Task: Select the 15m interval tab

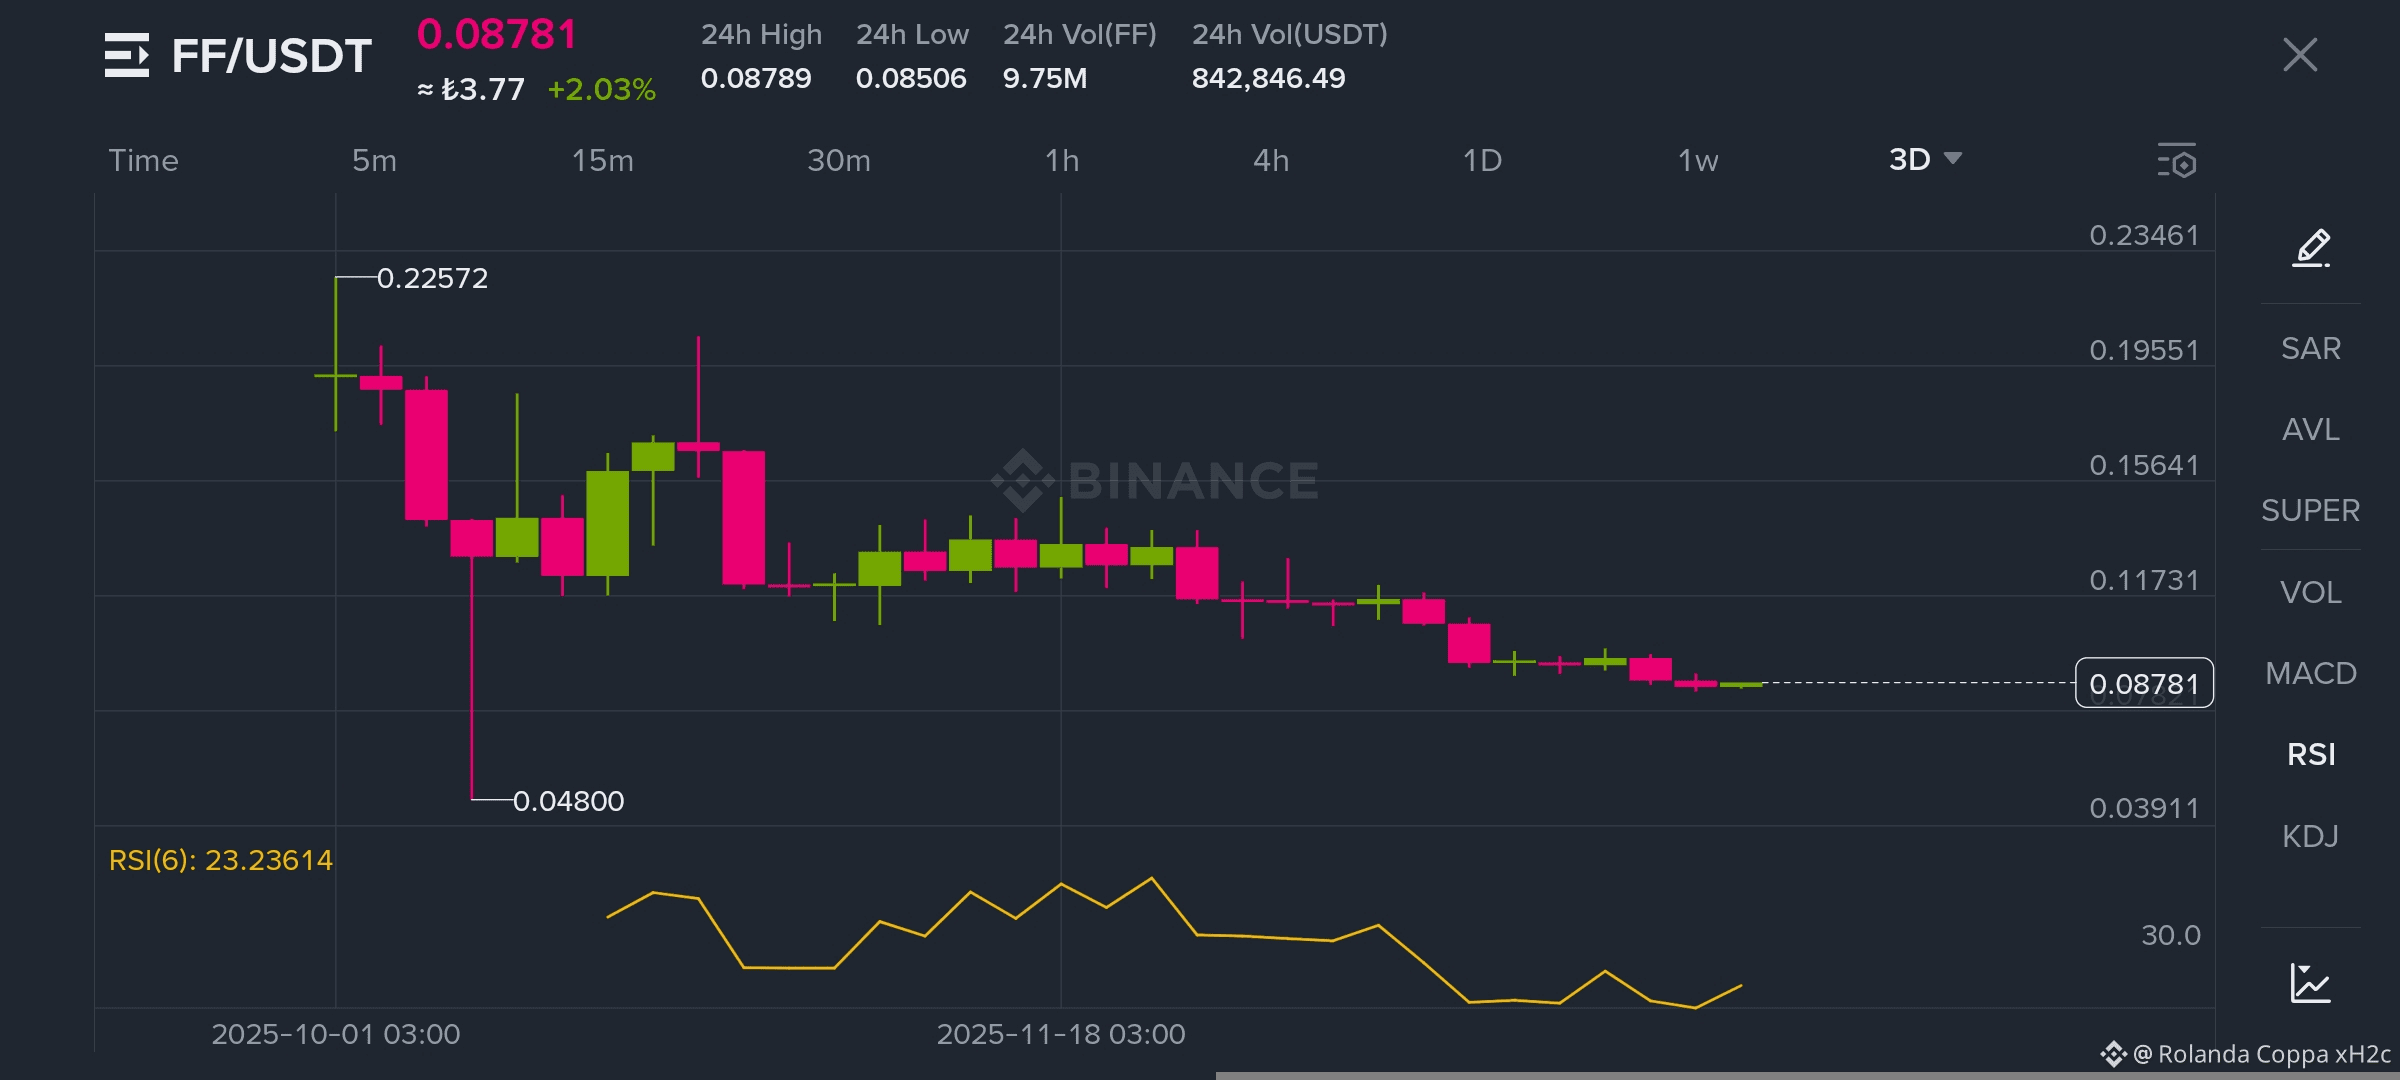Action: pos(602,160)
